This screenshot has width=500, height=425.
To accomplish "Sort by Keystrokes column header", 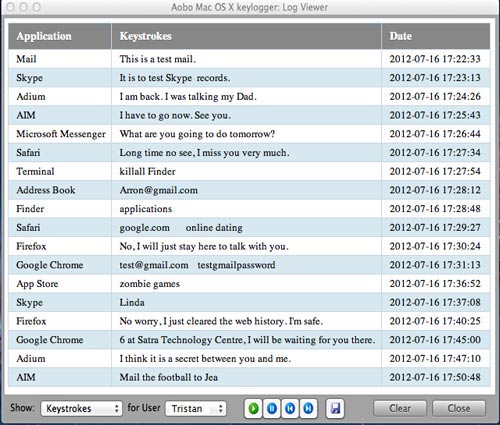I will 246,36.
